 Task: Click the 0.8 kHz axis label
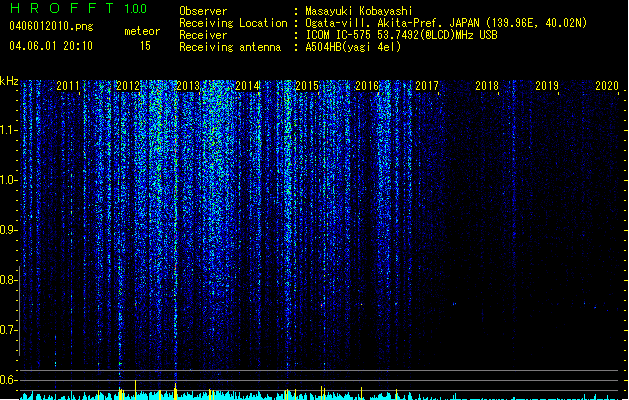(8, 280)
